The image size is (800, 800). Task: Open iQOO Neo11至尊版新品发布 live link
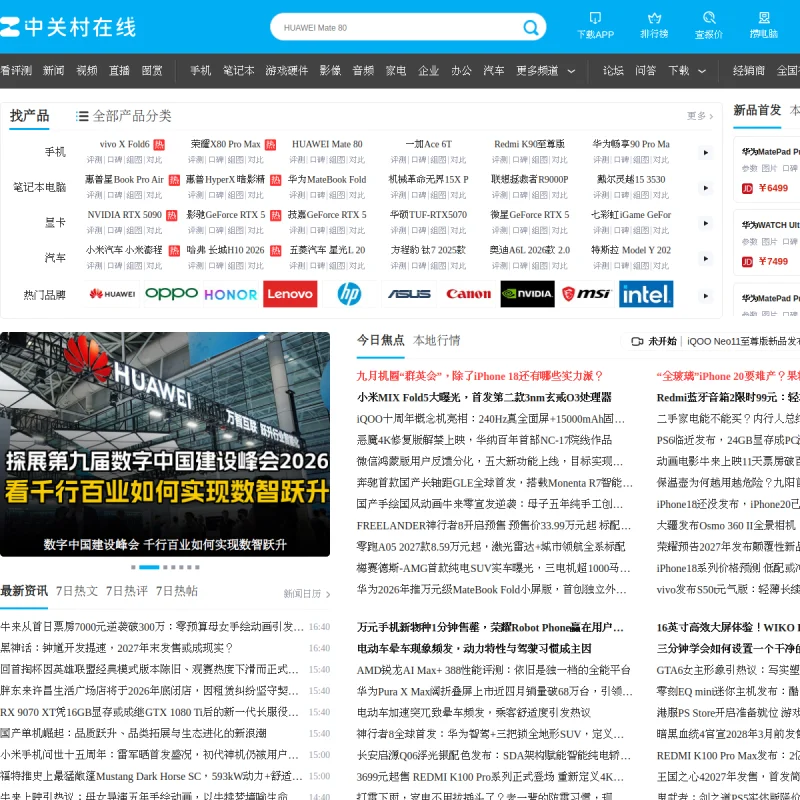[743, 341]
